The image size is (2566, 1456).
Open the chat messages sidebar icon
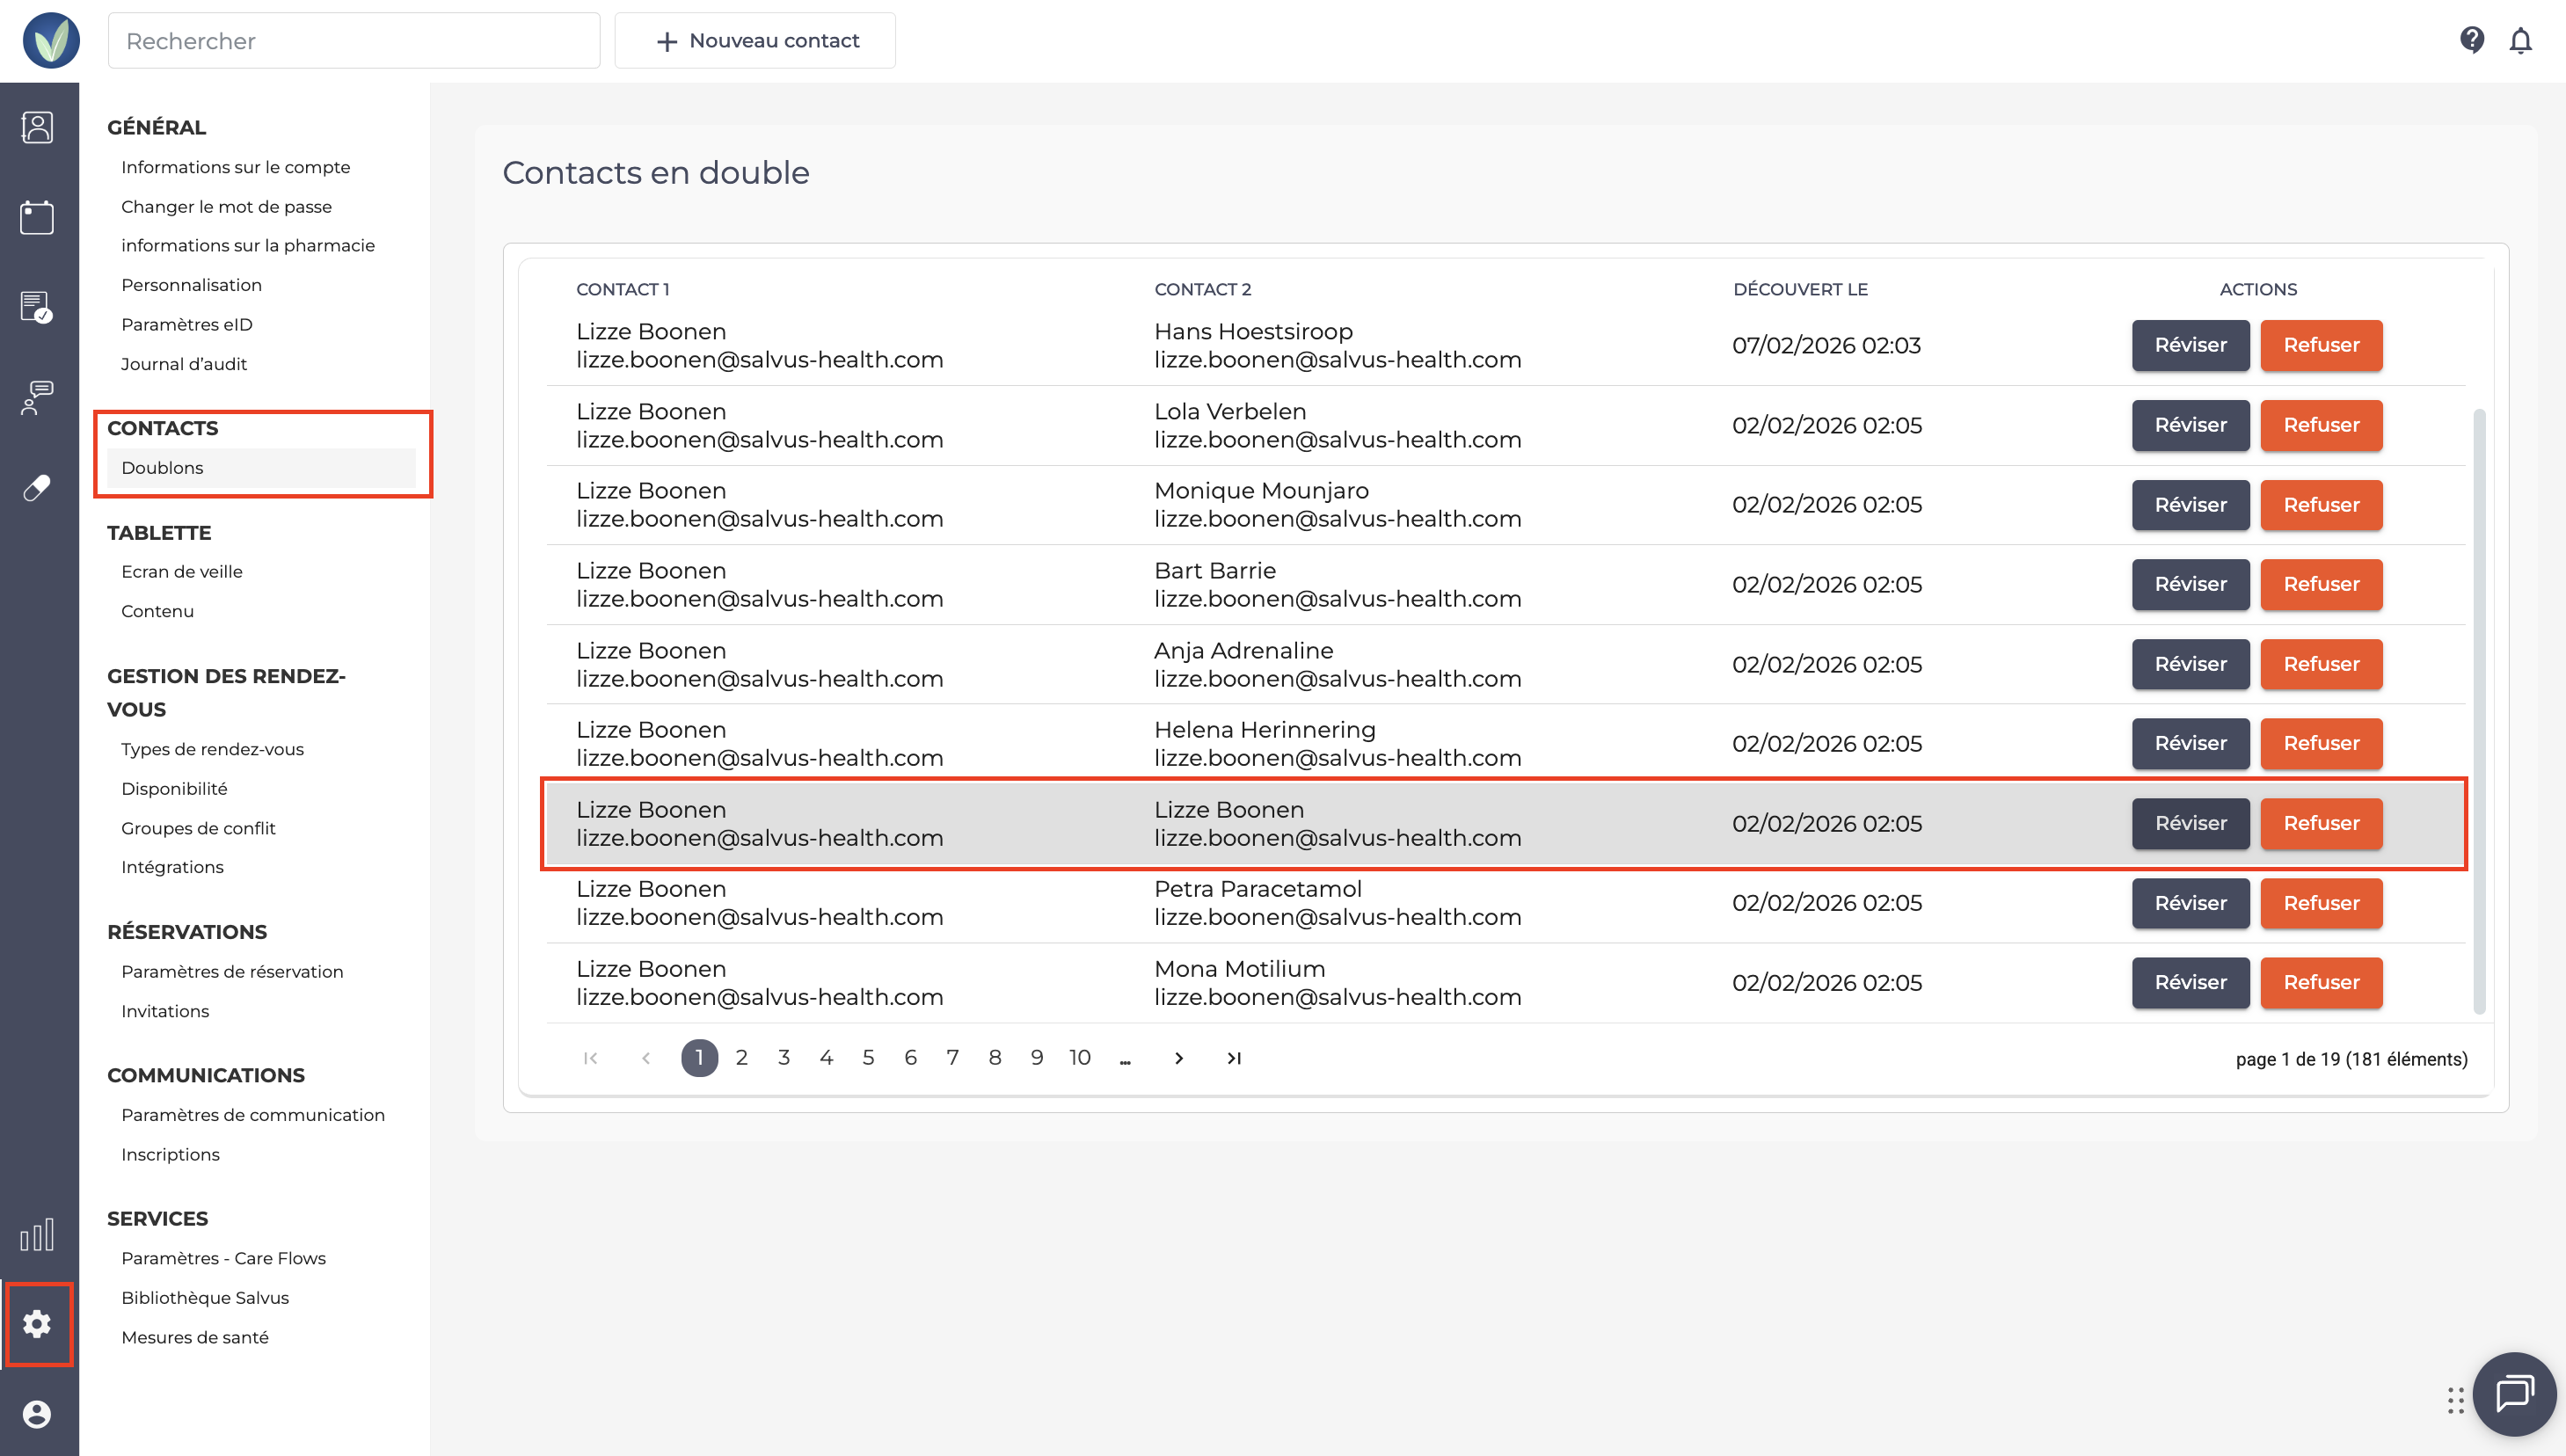tap(37, 397)
